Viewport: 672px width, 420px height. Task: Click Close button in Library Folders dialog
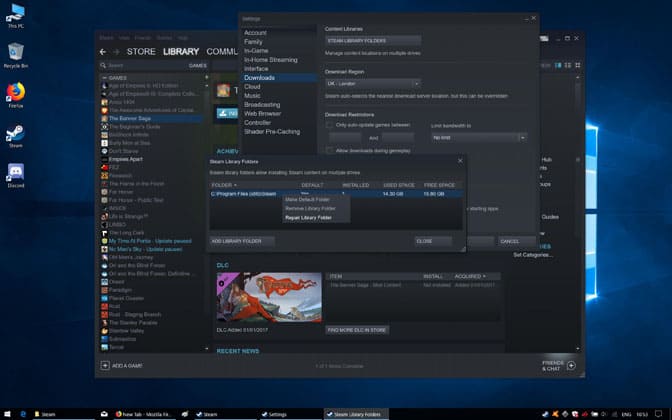tap(433, 241)
